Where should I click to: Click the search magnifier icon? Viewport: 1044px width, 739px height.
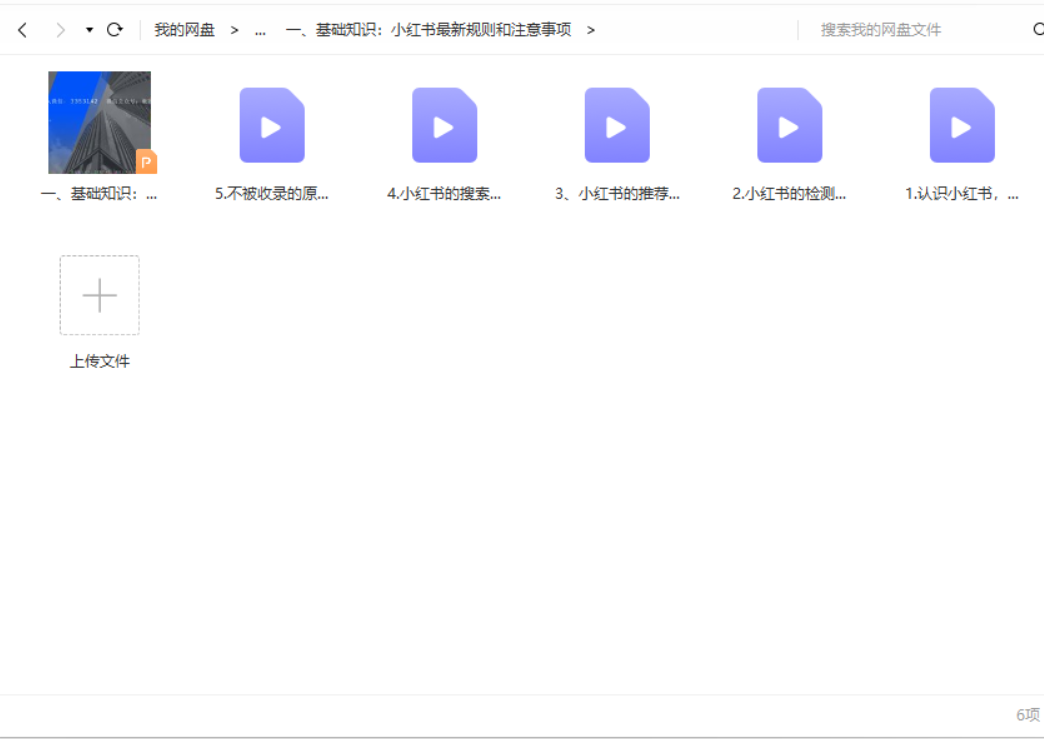pos(1038,29)
